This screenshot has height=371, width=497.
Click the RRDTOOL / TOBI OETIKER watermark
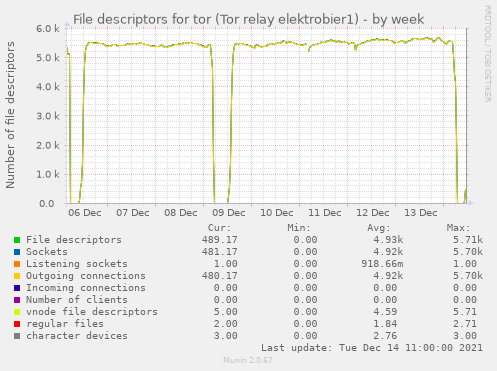(487, 54)
